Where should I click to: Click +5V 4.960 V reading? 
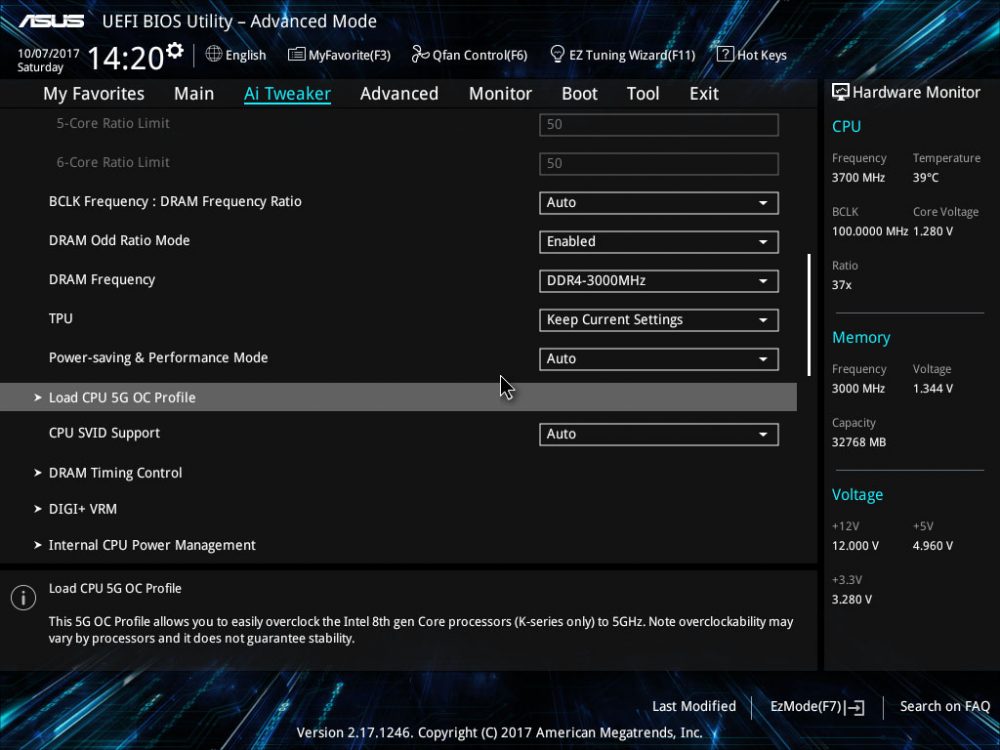pos(932,545)
